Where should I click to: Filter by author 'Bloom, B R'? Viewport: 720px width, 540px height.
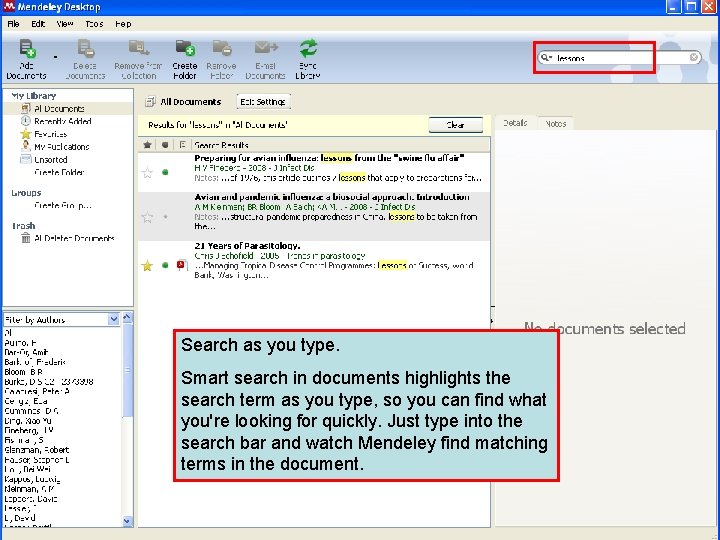pos(23,372)
